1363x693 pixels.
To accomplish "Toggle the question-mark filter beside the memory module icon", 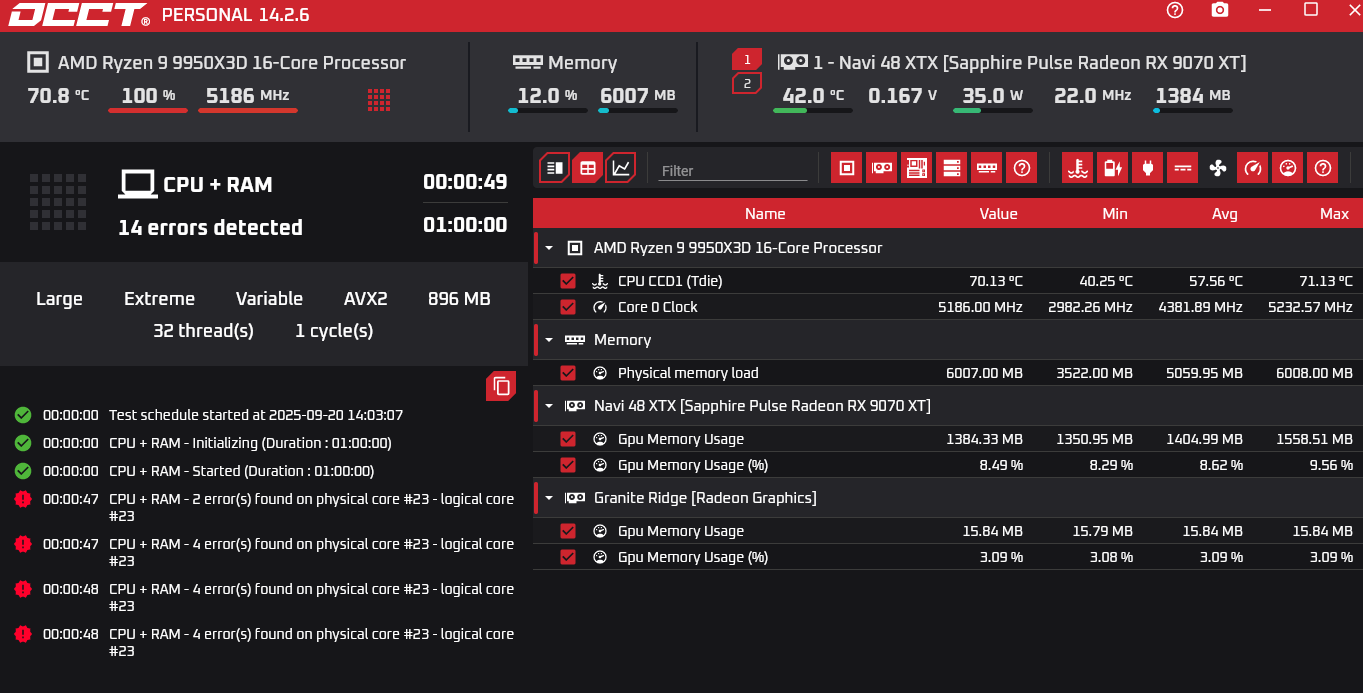I will pos(1021,168).
